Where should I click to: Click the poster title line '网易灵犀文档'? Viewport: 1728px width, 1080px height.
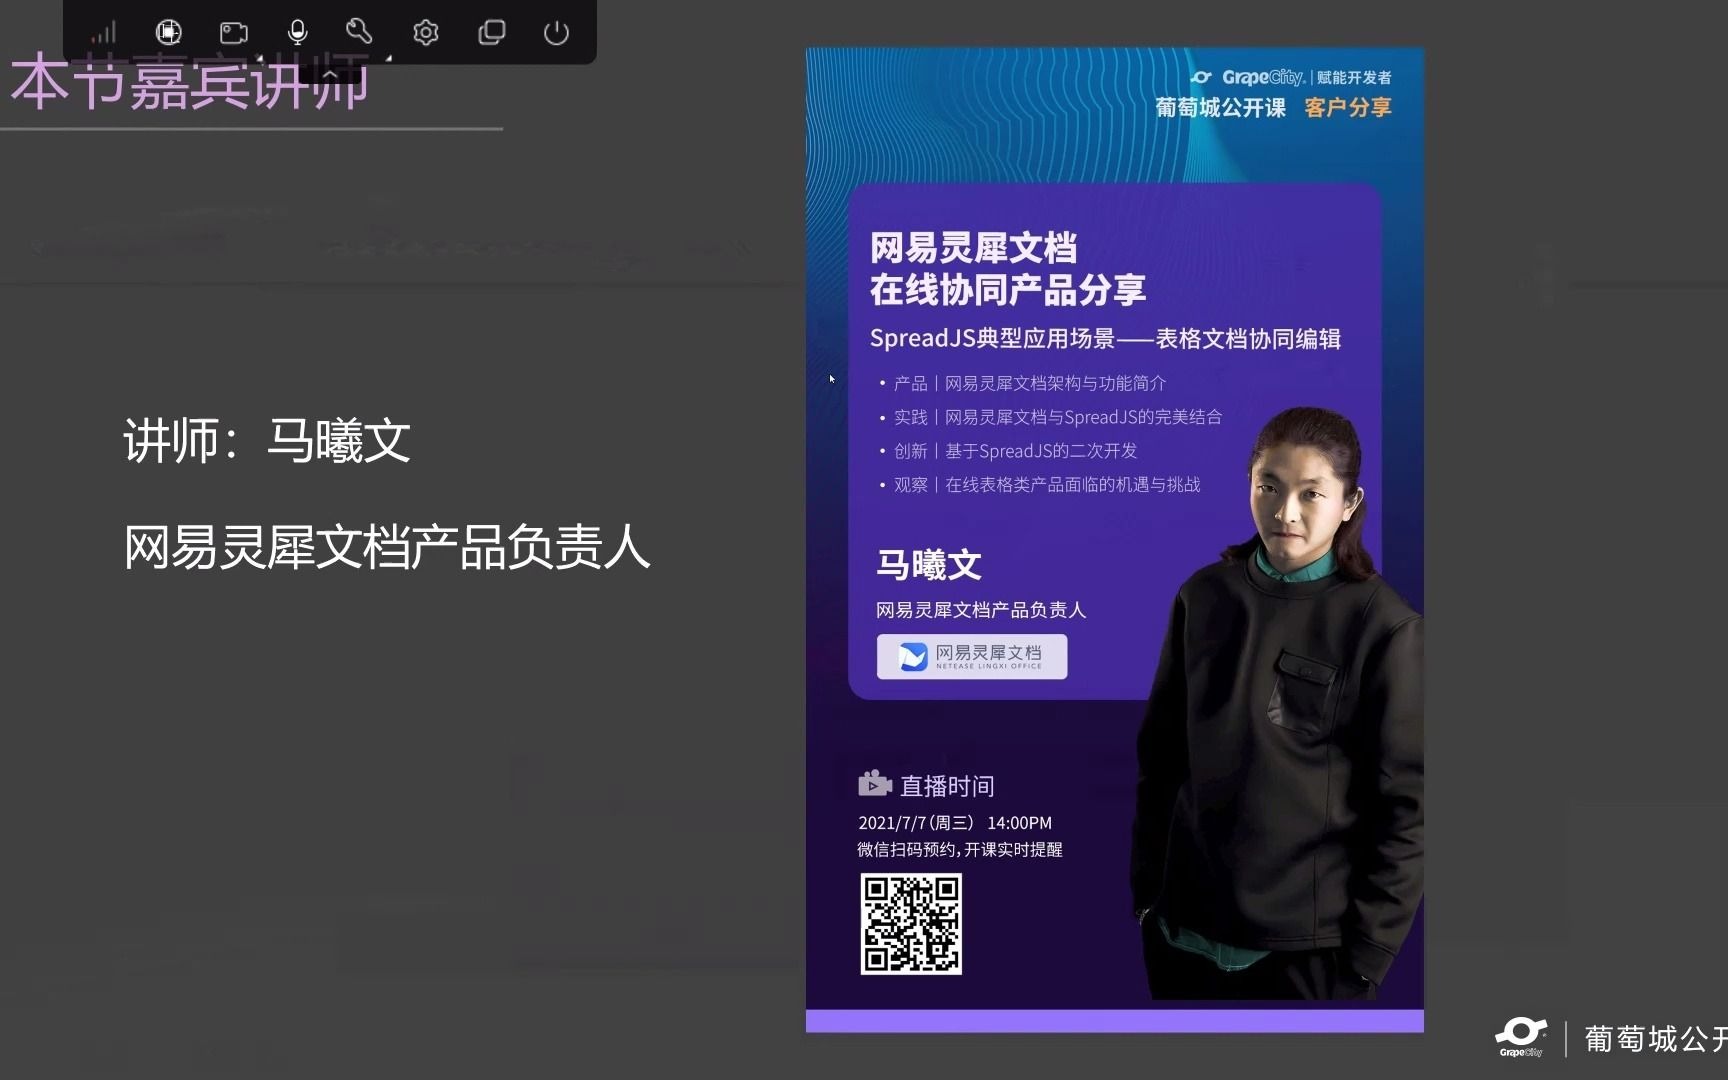(x=973, y=248)
